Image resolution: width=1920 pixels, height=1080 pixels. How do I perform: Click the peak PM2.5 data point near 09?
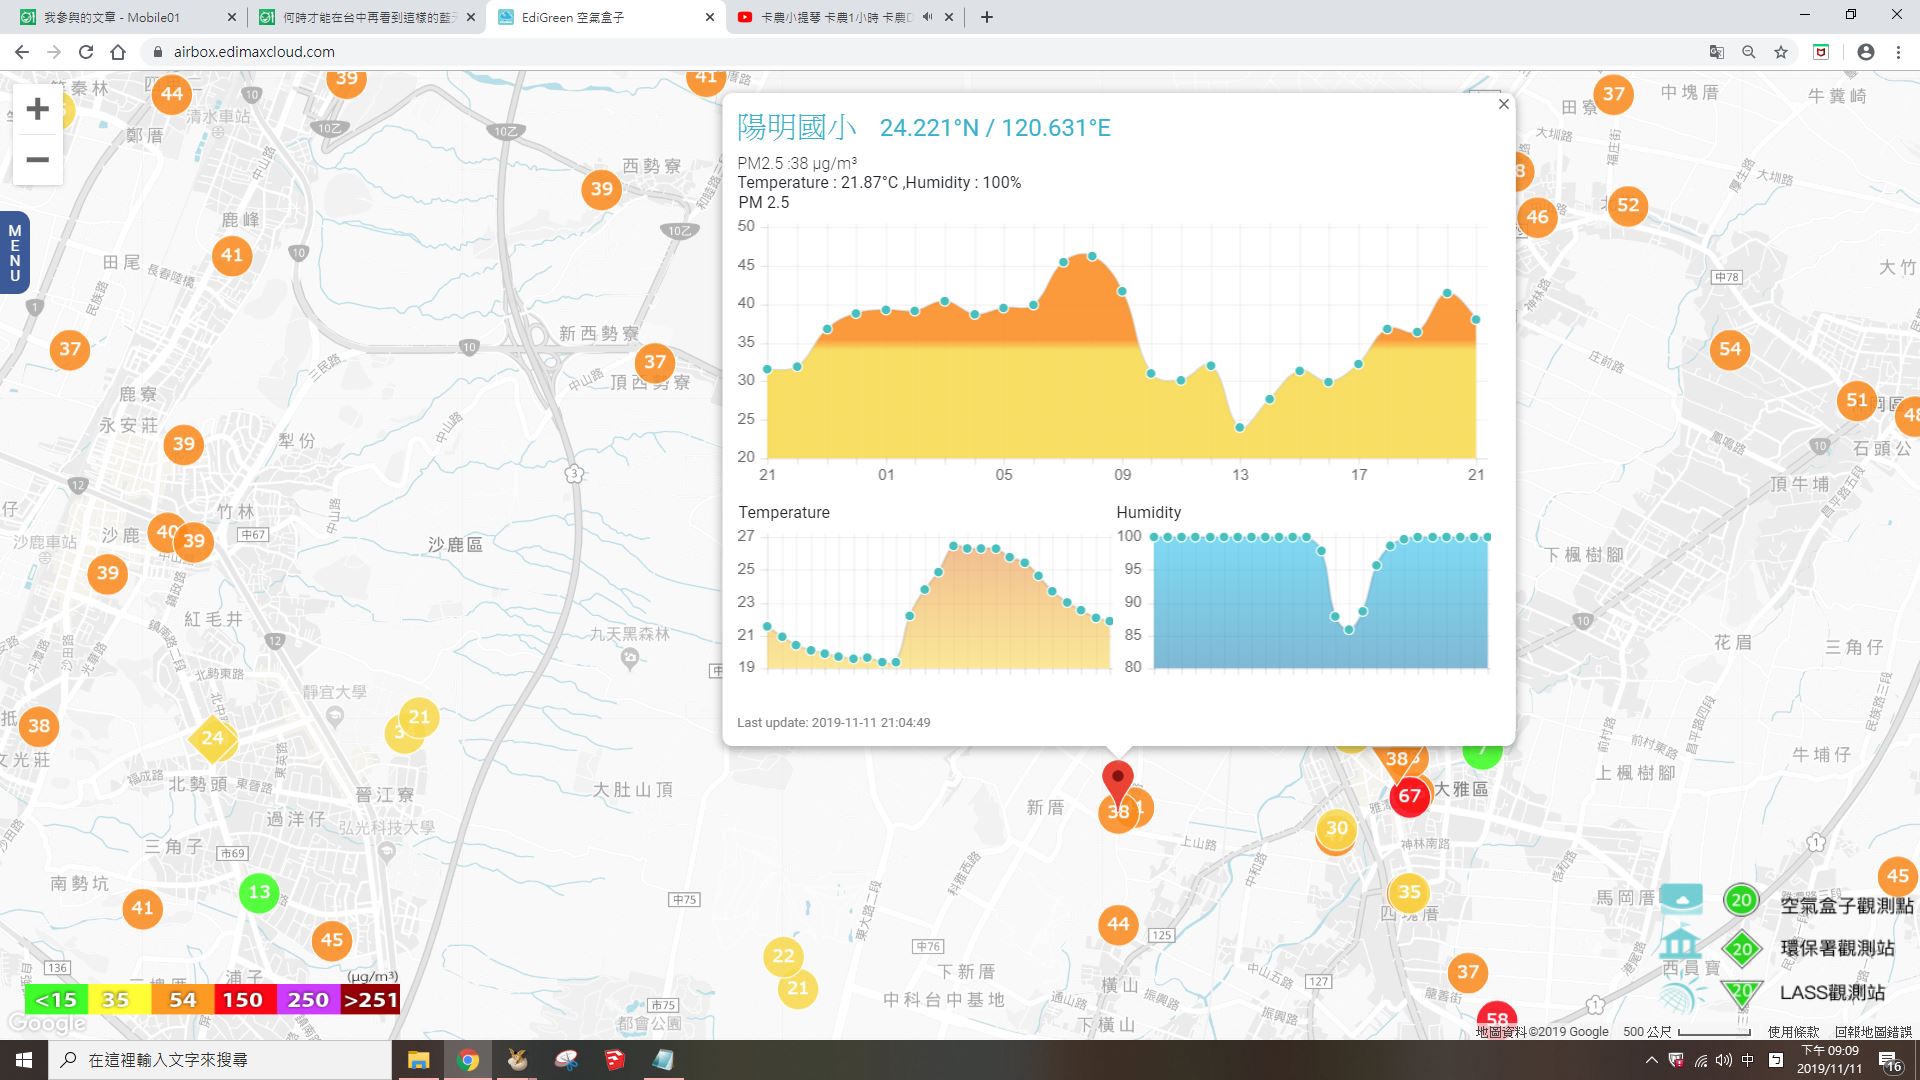1092,257
